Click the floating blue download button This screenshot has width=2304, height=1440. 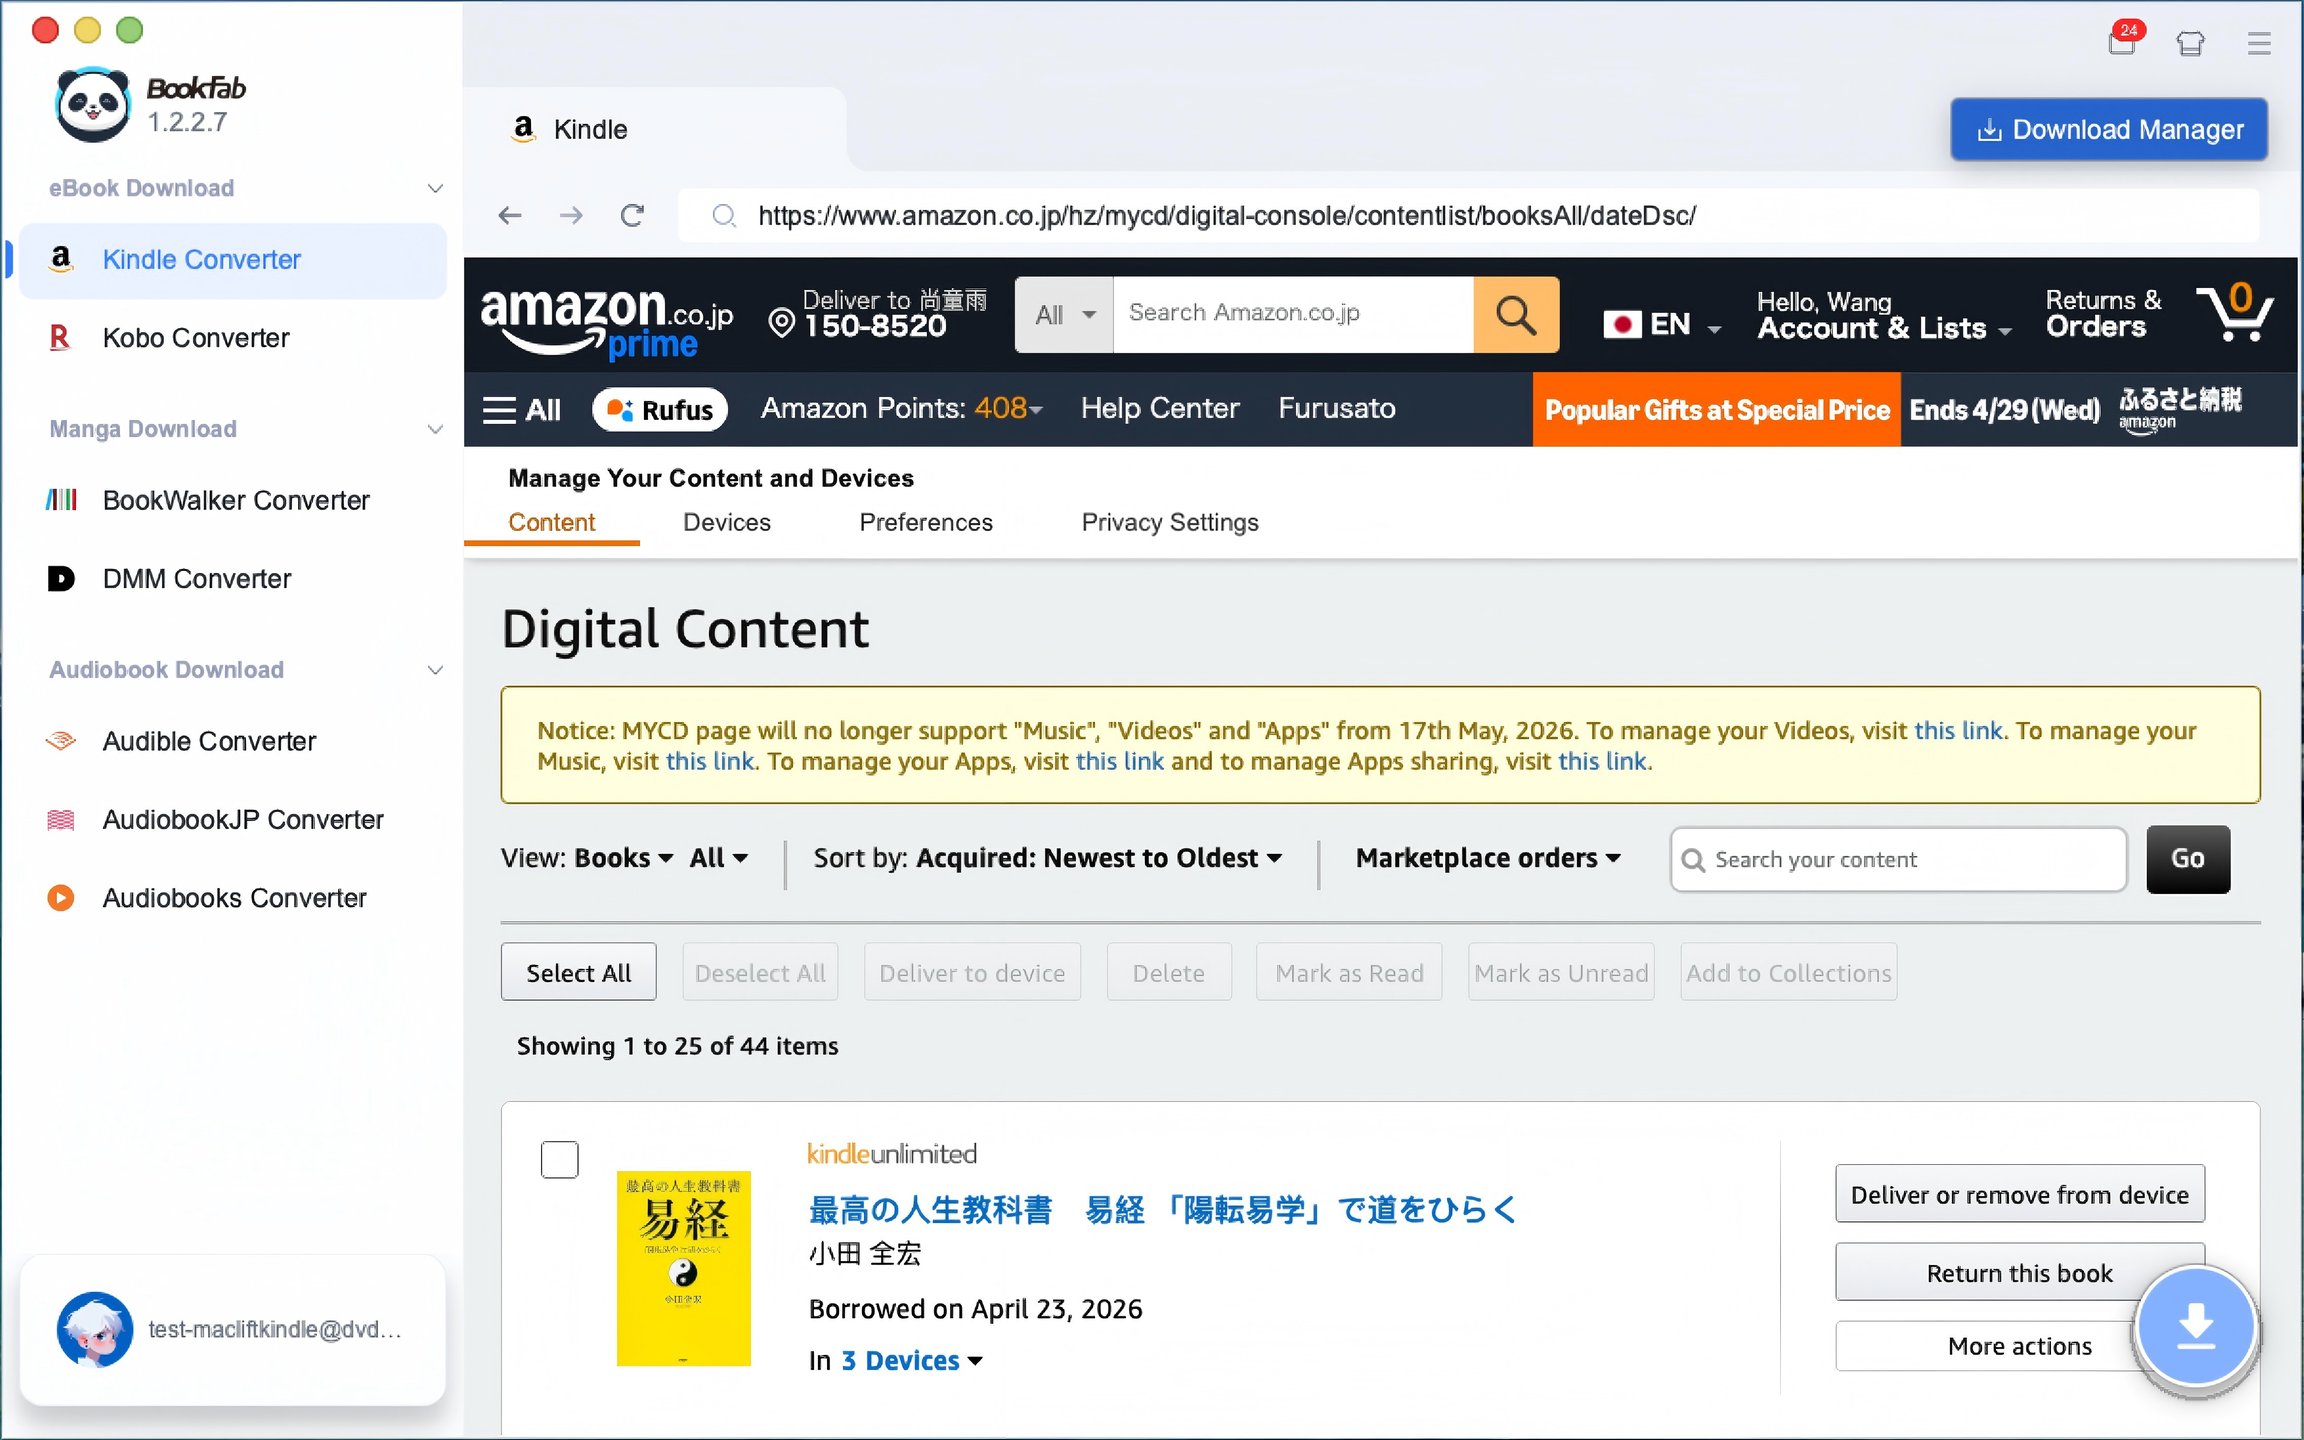tap(2195, 1328)
